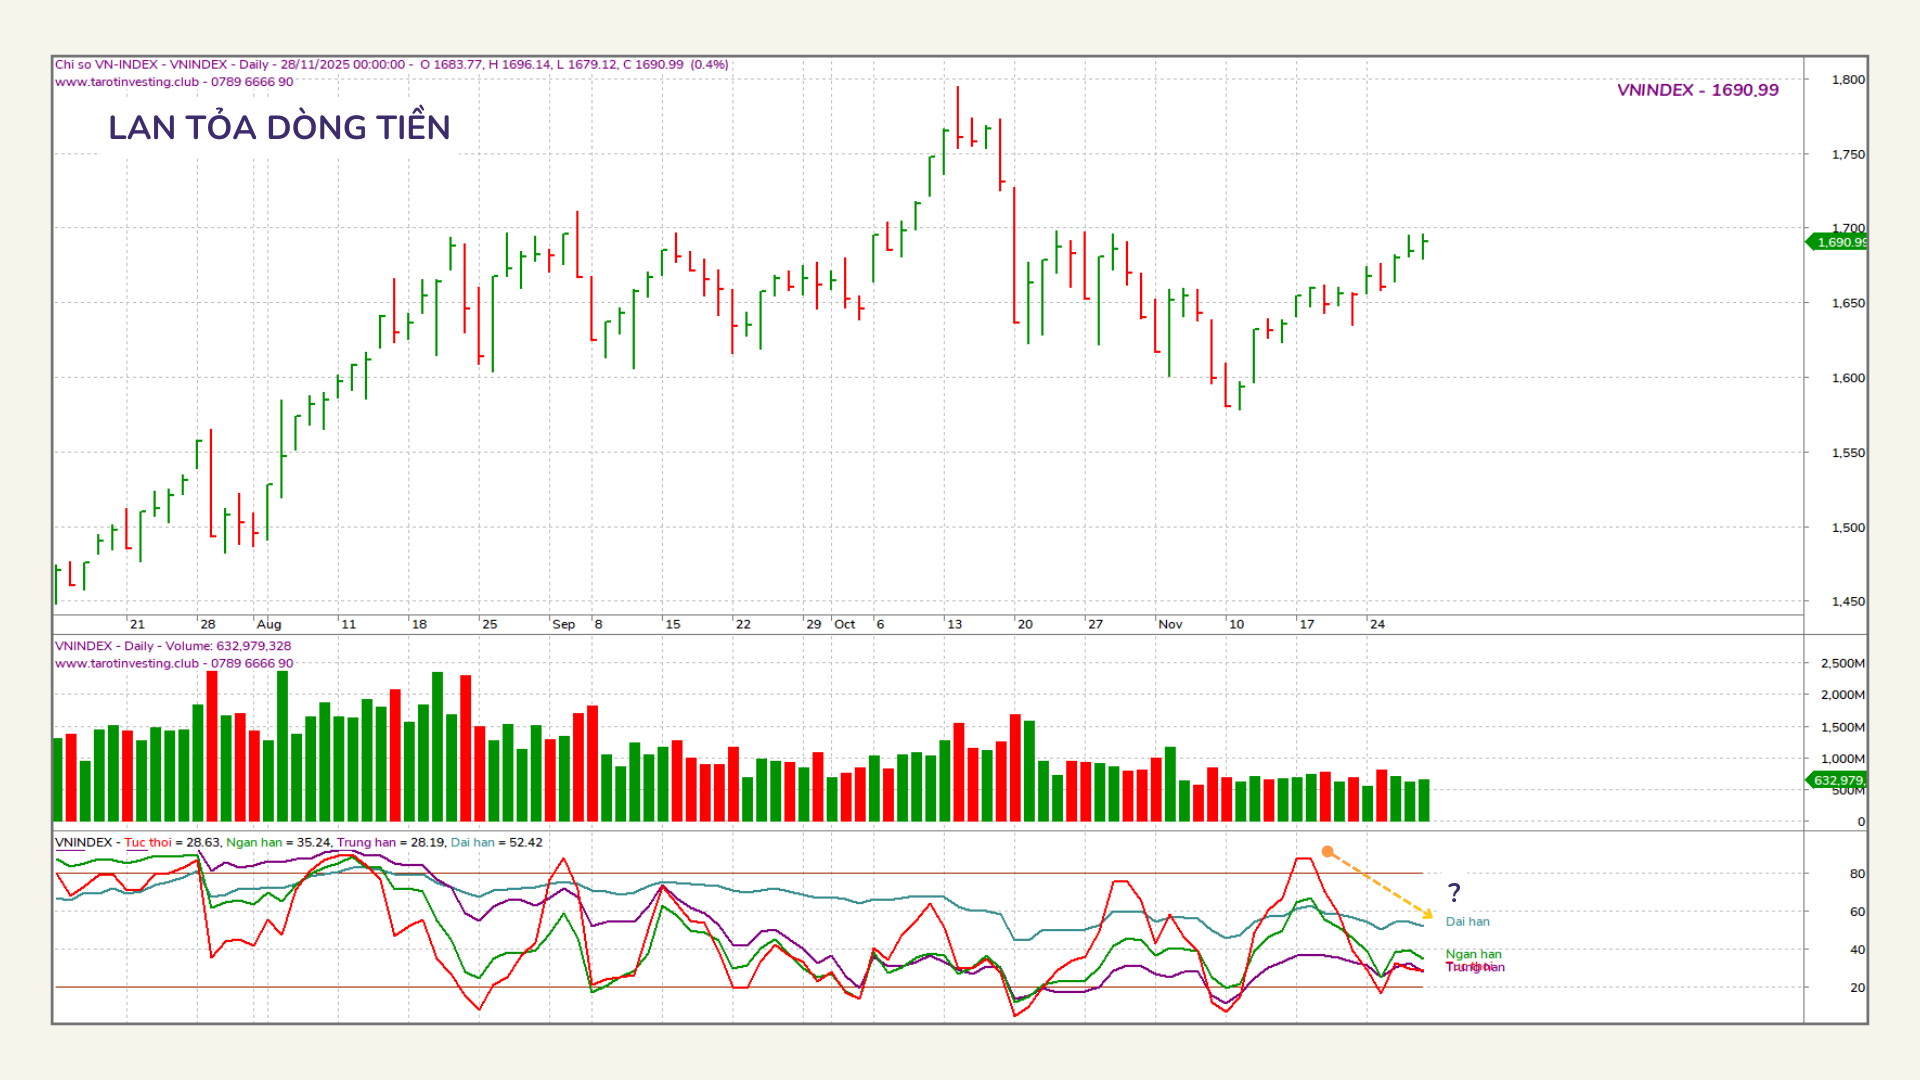Click the Dai han line label

click(x=1467, y=922)
